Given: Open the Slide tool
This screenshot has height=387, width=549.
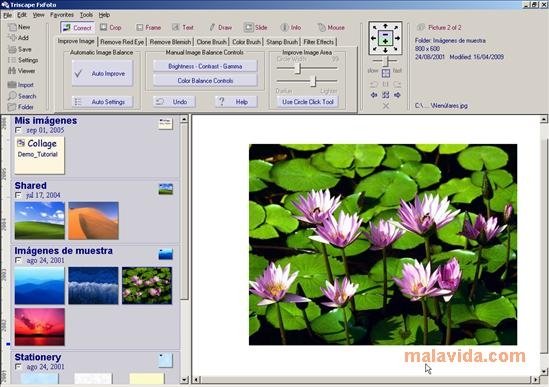Looking at the screenshot, I should [x=256, y=27].
